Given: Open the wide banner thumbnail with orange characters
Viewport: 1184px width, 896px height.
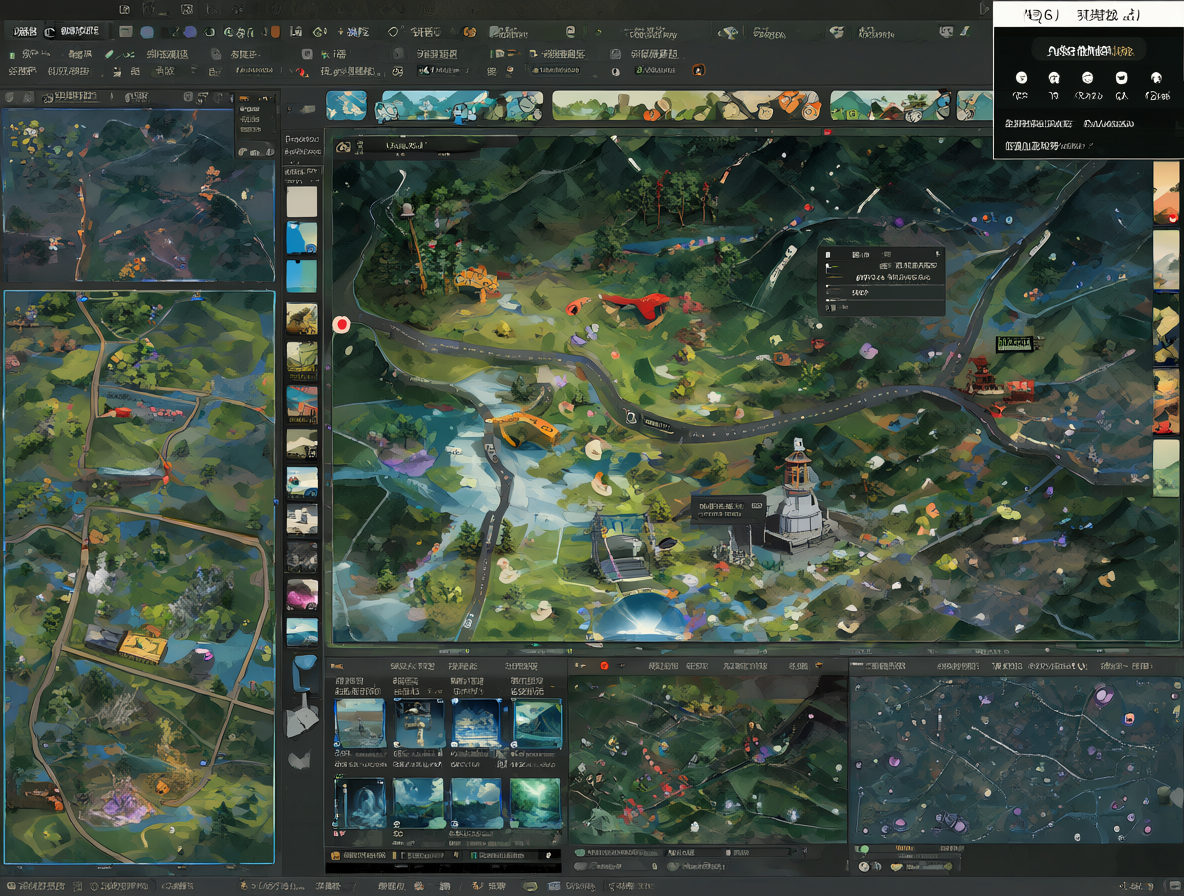Looking at the screenshot, I should [x=686, y=106].
